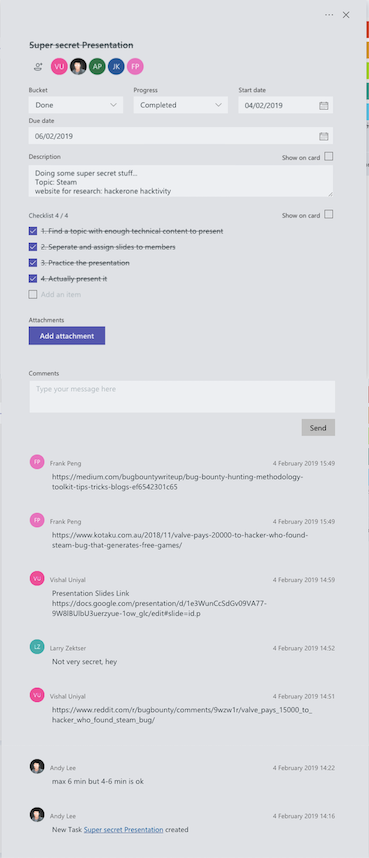Click the Add attachment button

(x=67, y=336)
